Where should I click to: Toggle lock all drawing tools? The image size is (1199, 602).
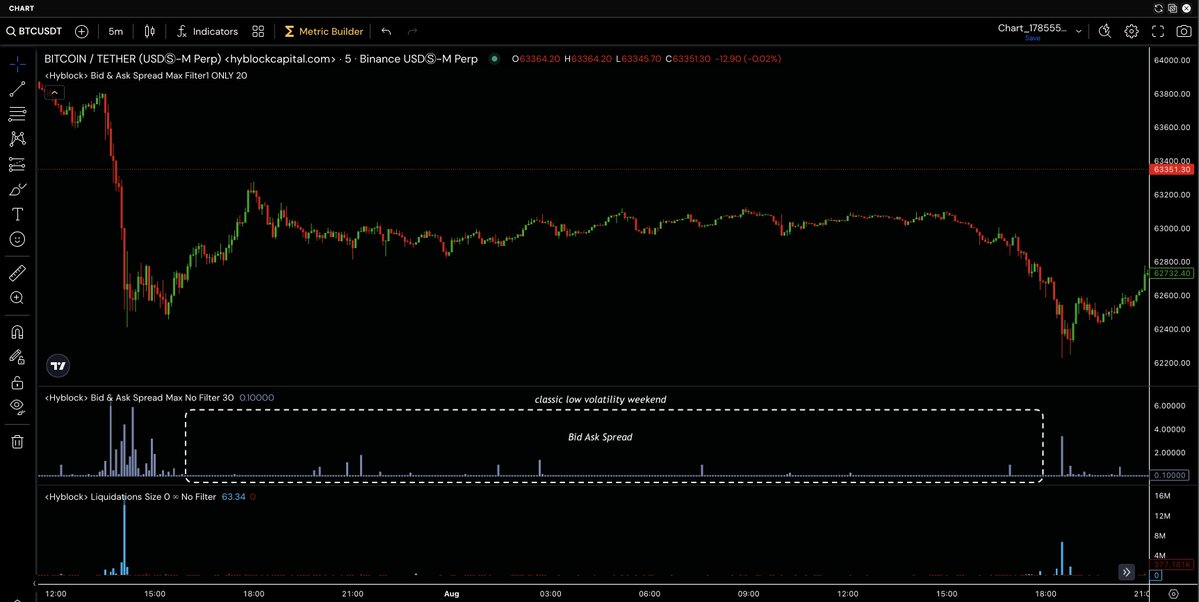17,382
